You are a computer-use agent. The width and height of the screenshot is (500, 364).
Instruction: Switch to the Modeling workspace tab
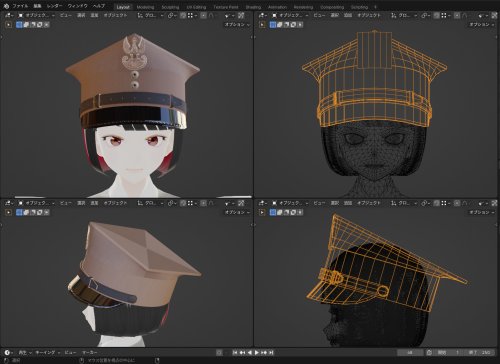point(145,7)
